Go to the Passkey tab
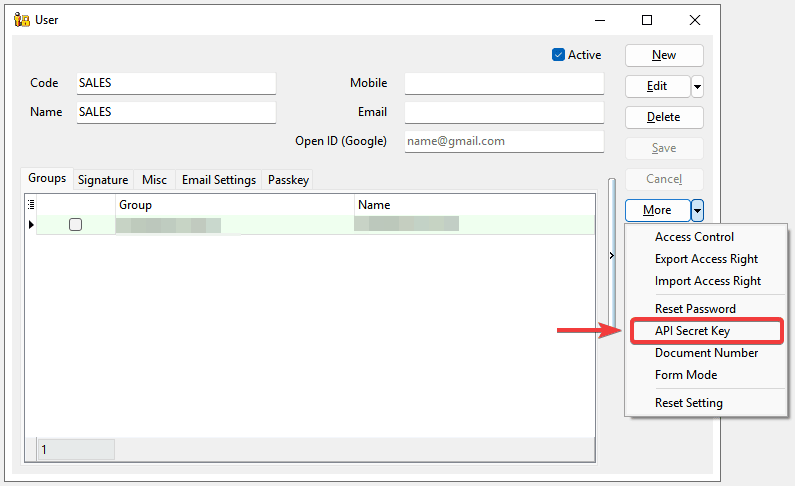Viewport: 795px width, 486px height. click(288, 180)
